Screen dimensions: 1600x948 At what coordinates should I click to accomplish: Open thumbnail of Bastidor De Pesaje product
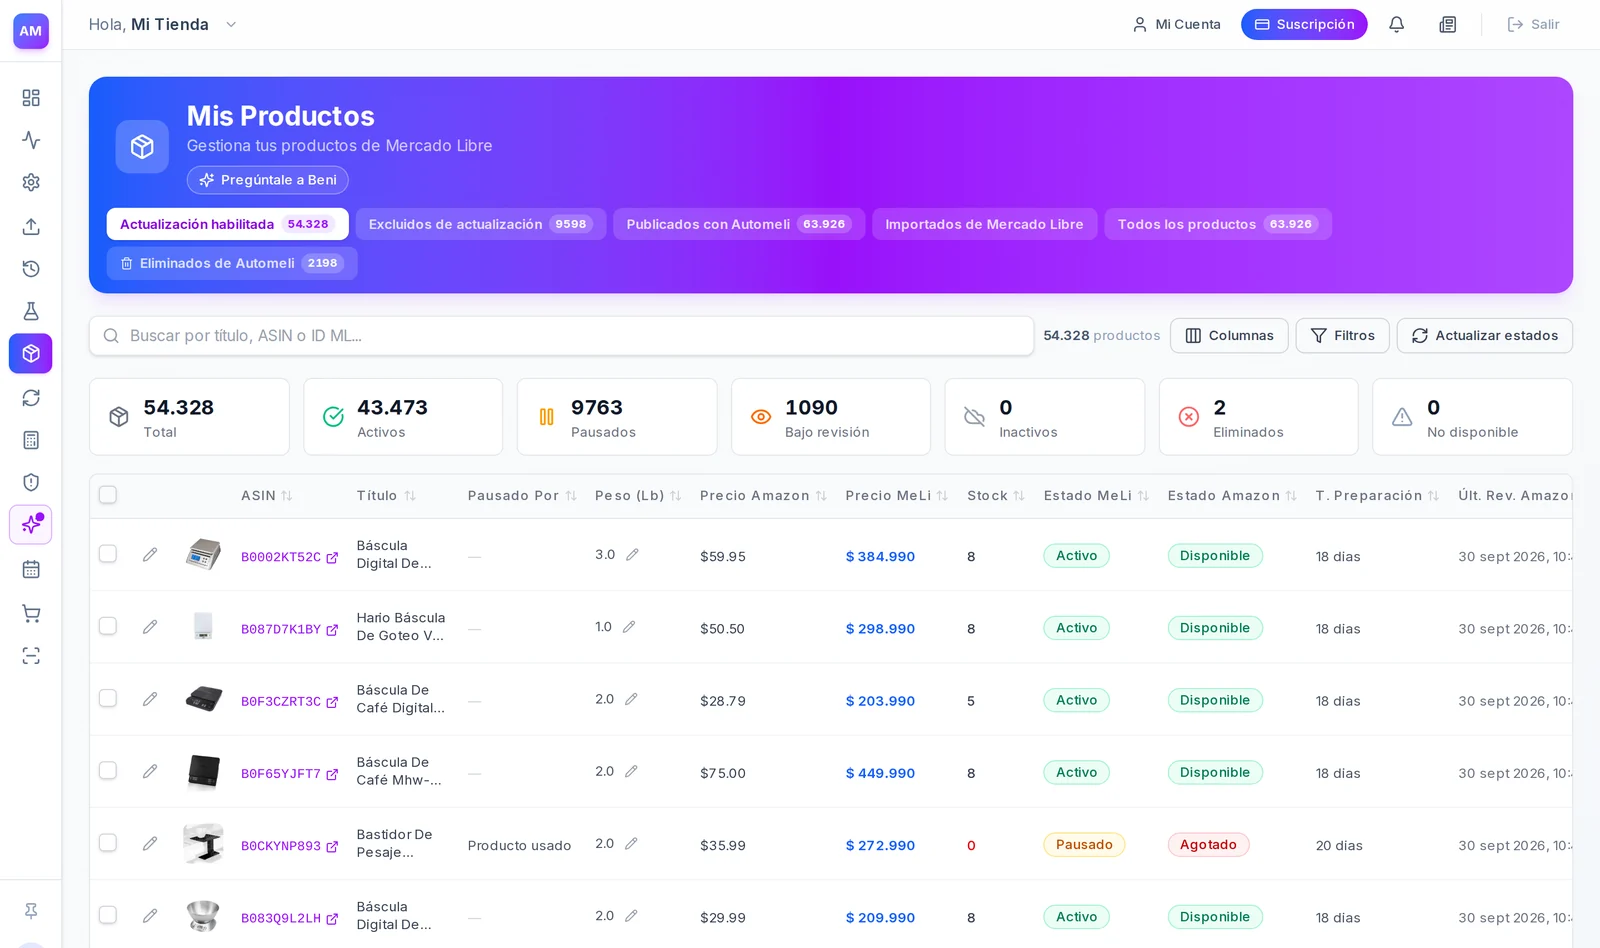click(204, 844)
